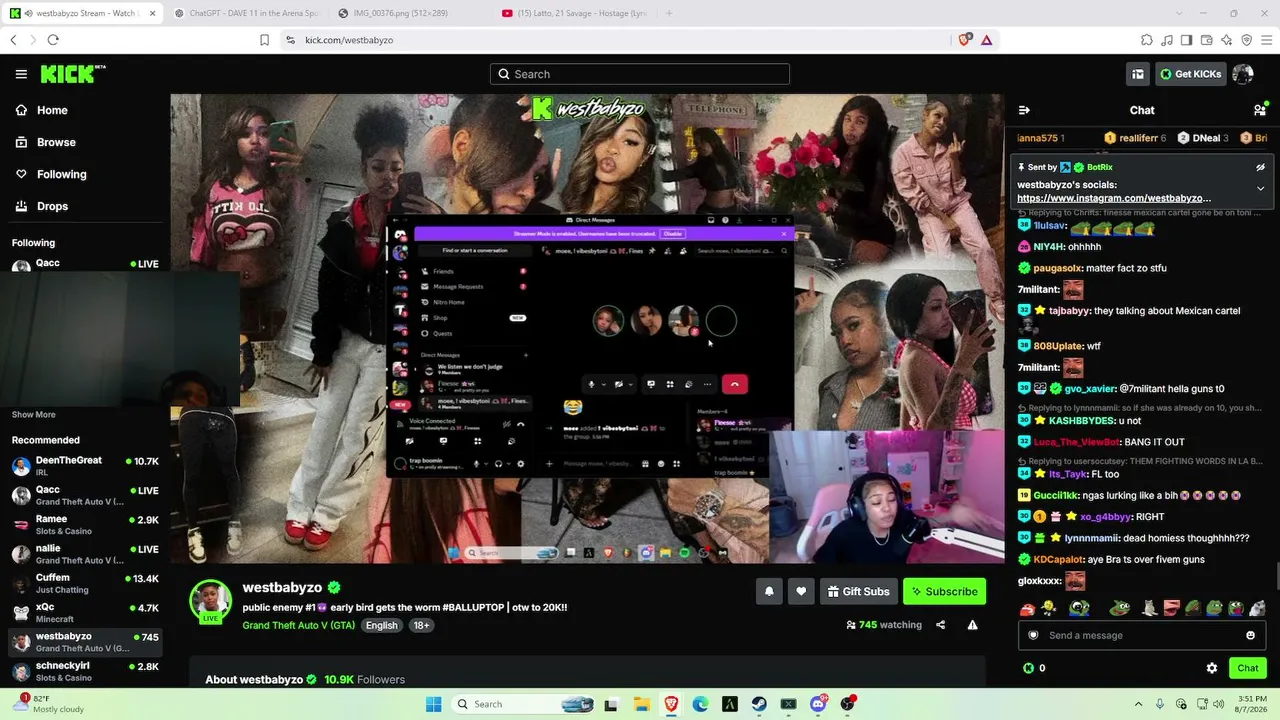This screenshot has width=1280, height=720.
Task: Open Cuffem recommended channel
Action: pyautogui.click(x=84, y=583)
